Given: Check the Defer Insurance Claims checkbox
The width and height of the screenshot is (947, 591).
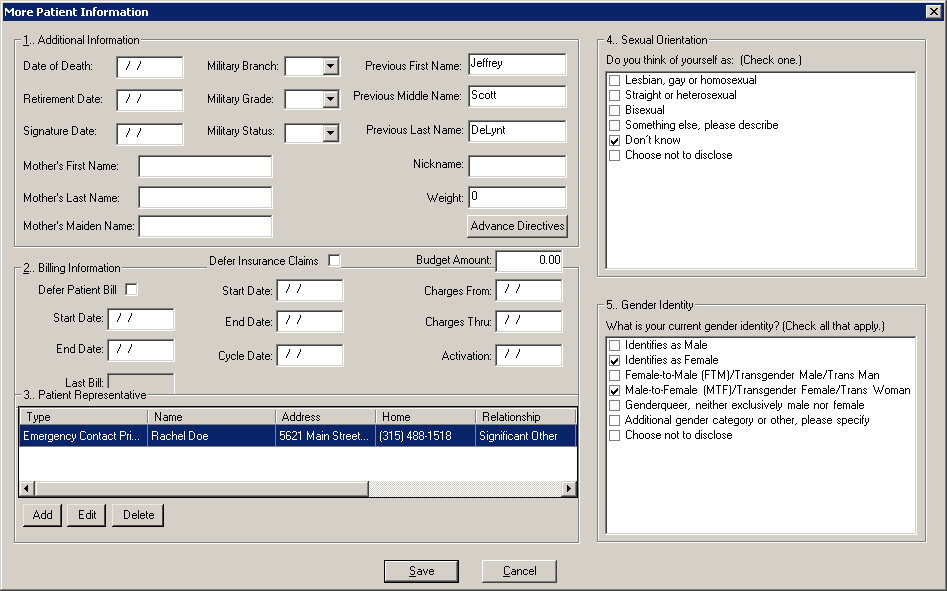Looking at the screenshot, I should click(x=334, y=261).
